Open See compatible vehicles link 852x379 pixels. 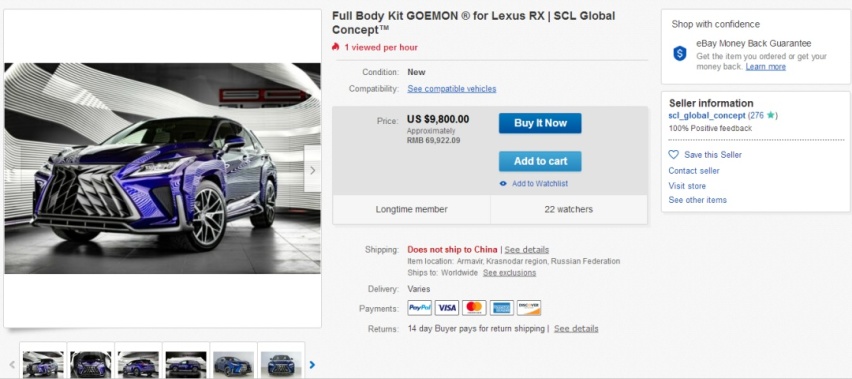coord(452,89)
